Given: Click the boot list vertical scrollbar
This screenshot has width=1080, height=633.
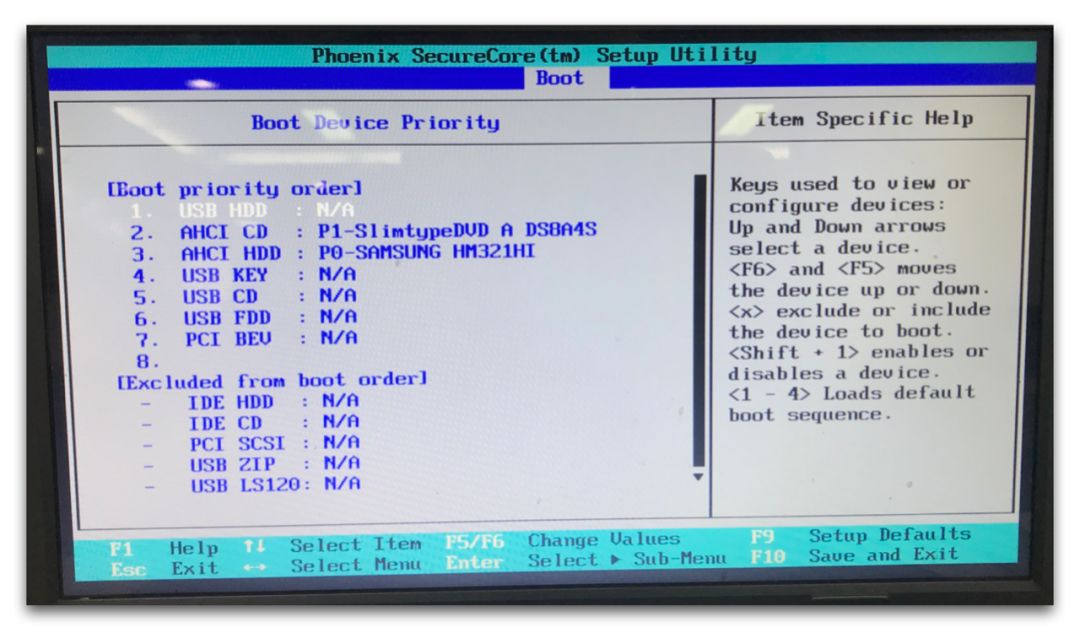Looking at the screenshot, I should coord(700,320).
